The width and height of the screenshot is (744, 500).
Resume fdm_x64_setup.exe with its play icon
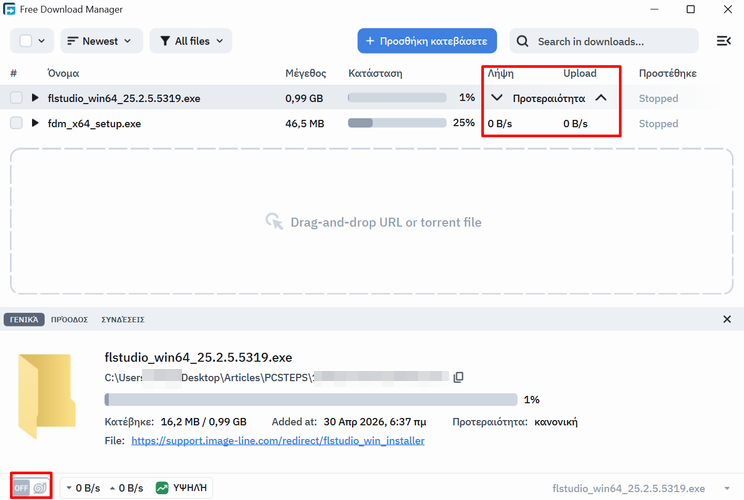36,124
